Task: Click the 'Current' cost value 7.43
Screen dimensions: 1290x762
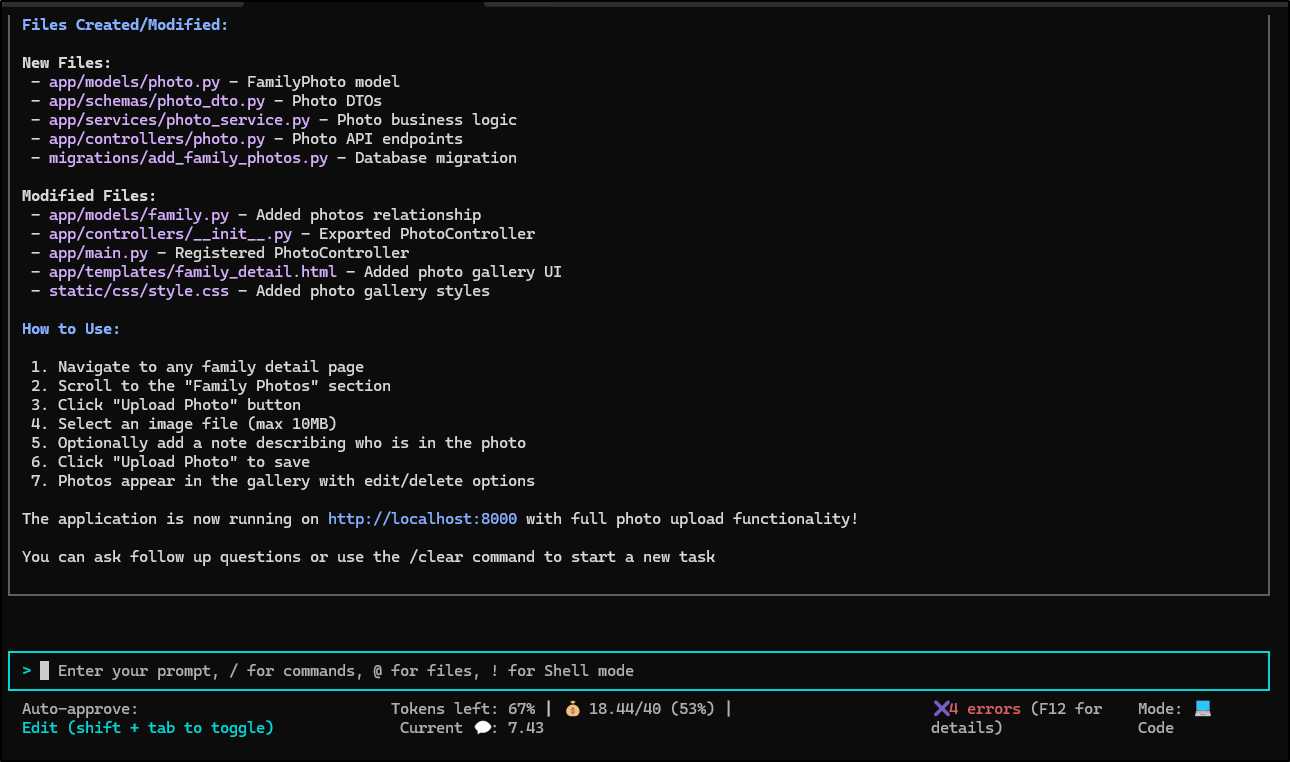Action: coord(526,728)
